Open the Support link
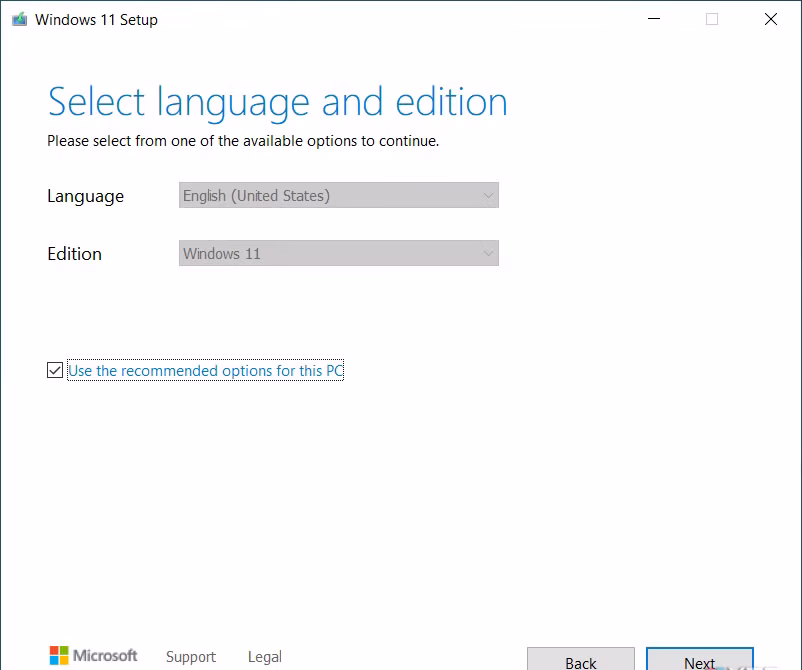 pyautogui.click(x=190, y=657)
